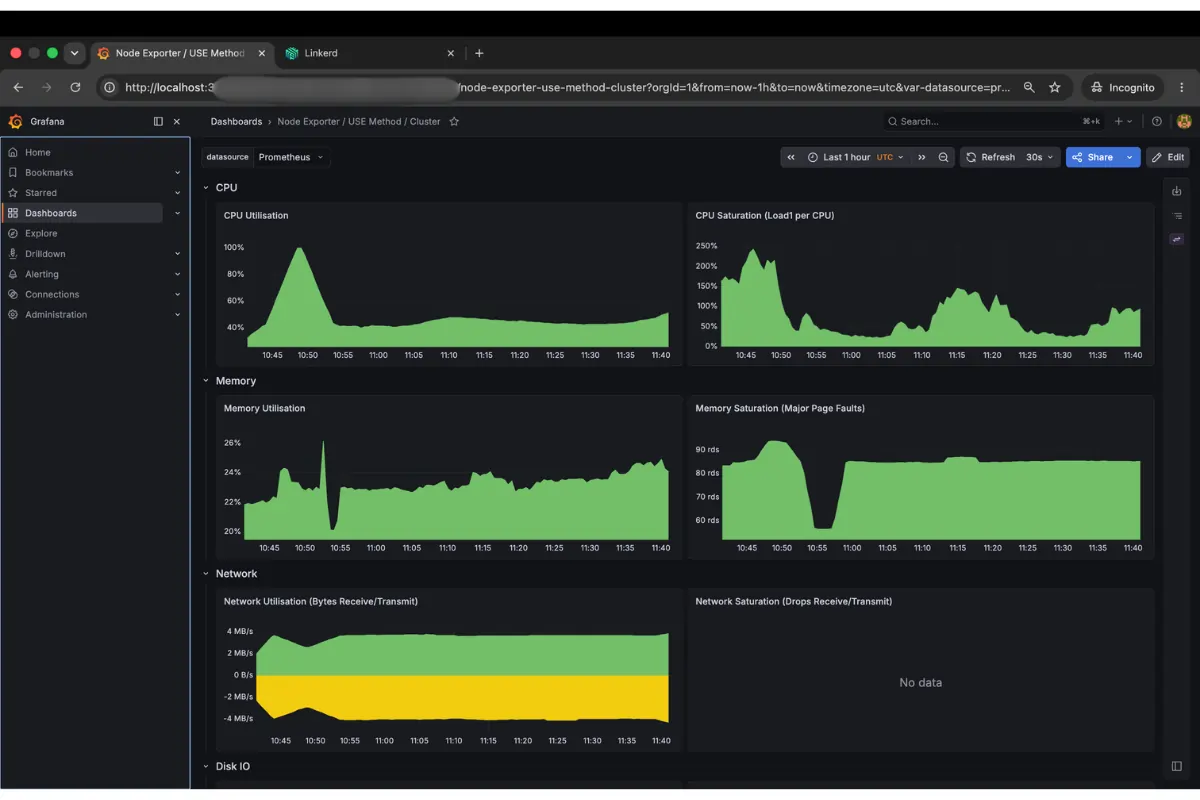The width and height of the screenshot is (1200, 800).
Task: Click the export icon in right rail
Action: tap(1177, 191)
